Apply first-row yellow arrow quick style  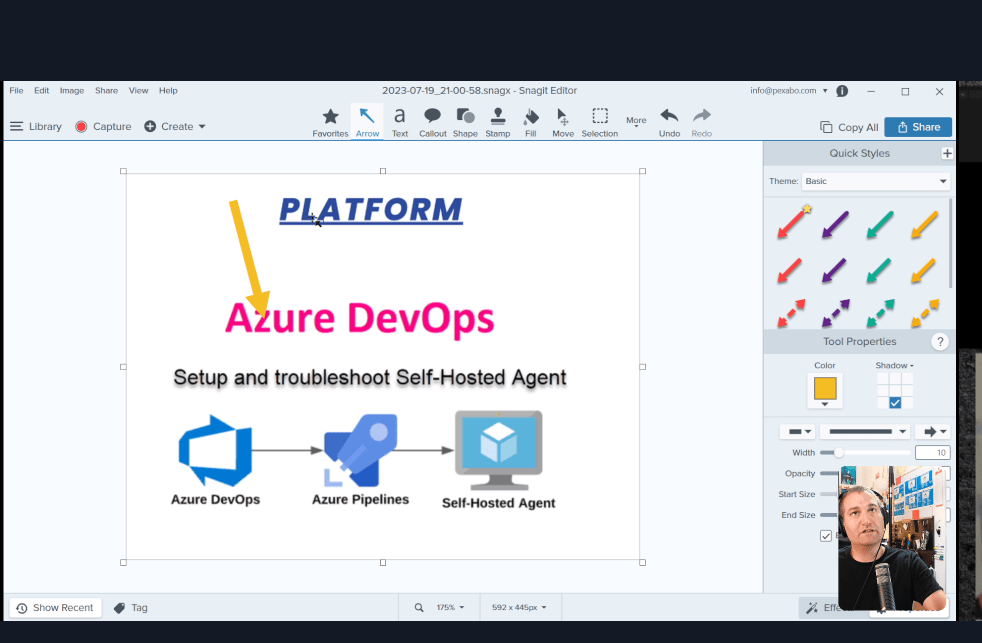click(924, 224)
